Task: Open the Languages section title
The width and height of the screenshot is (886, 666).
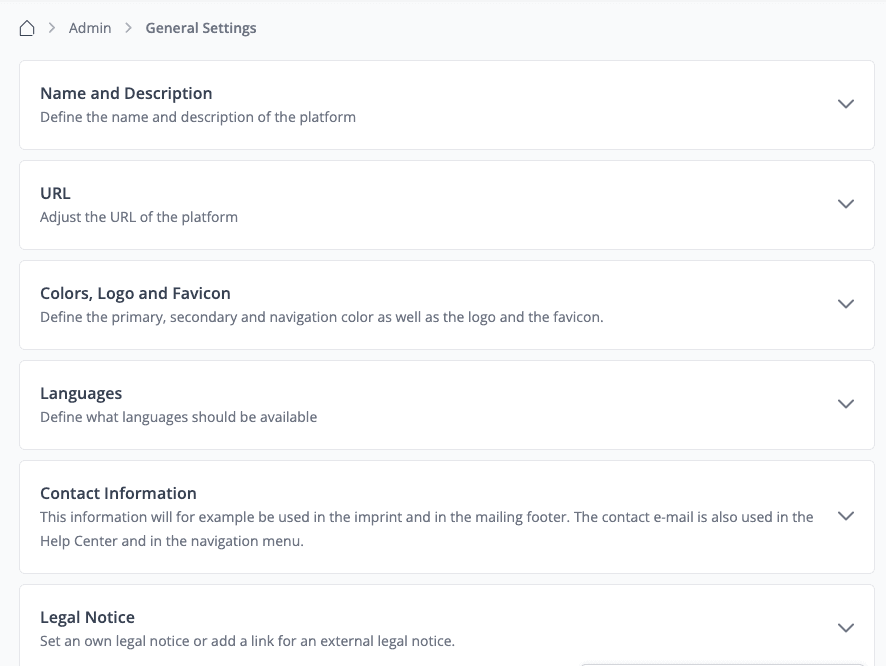Action: coord(81,393)
